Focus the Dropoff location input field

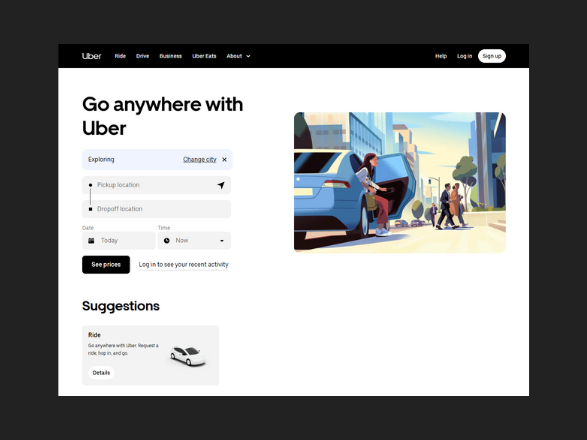coord(156,209)
